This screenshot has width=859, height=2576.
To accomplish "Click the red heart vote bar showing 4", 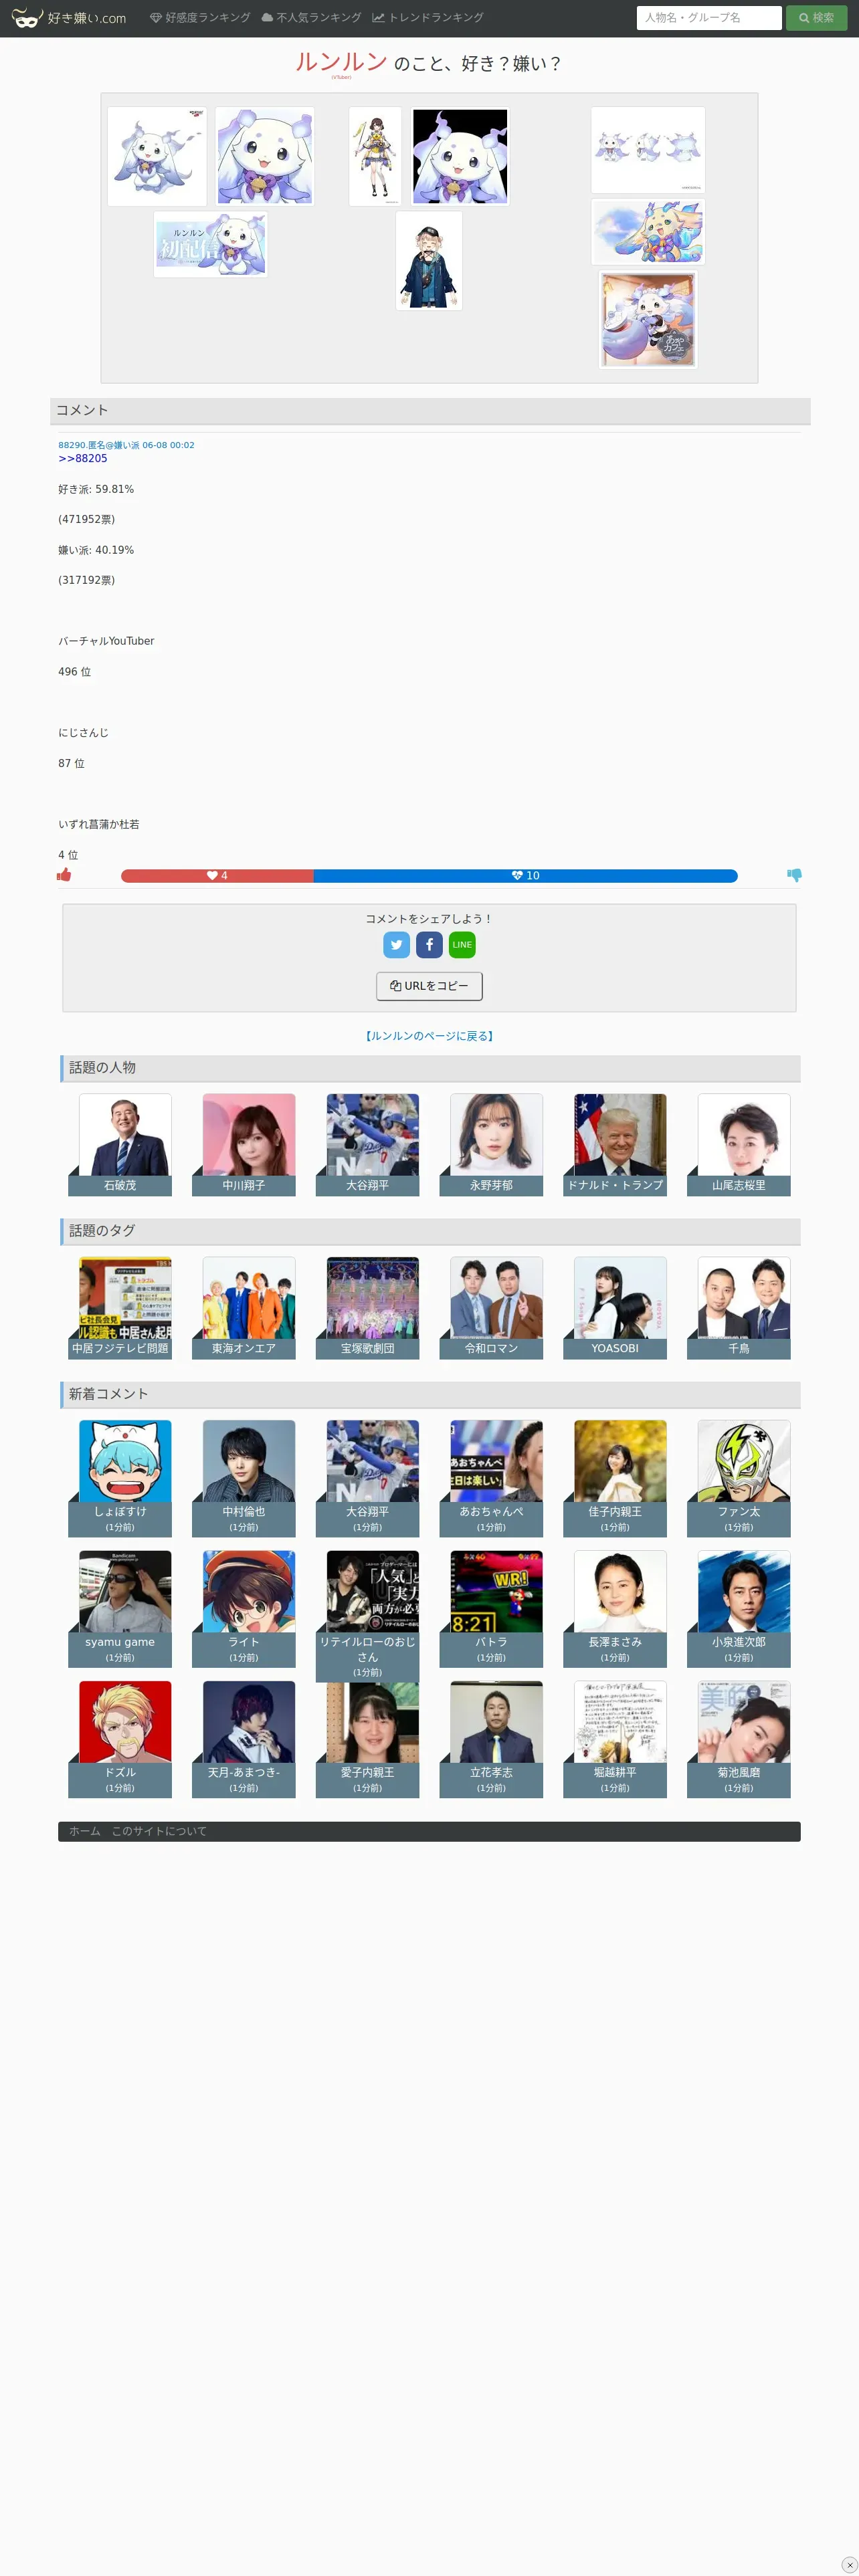I will click(x=217, y=875).
